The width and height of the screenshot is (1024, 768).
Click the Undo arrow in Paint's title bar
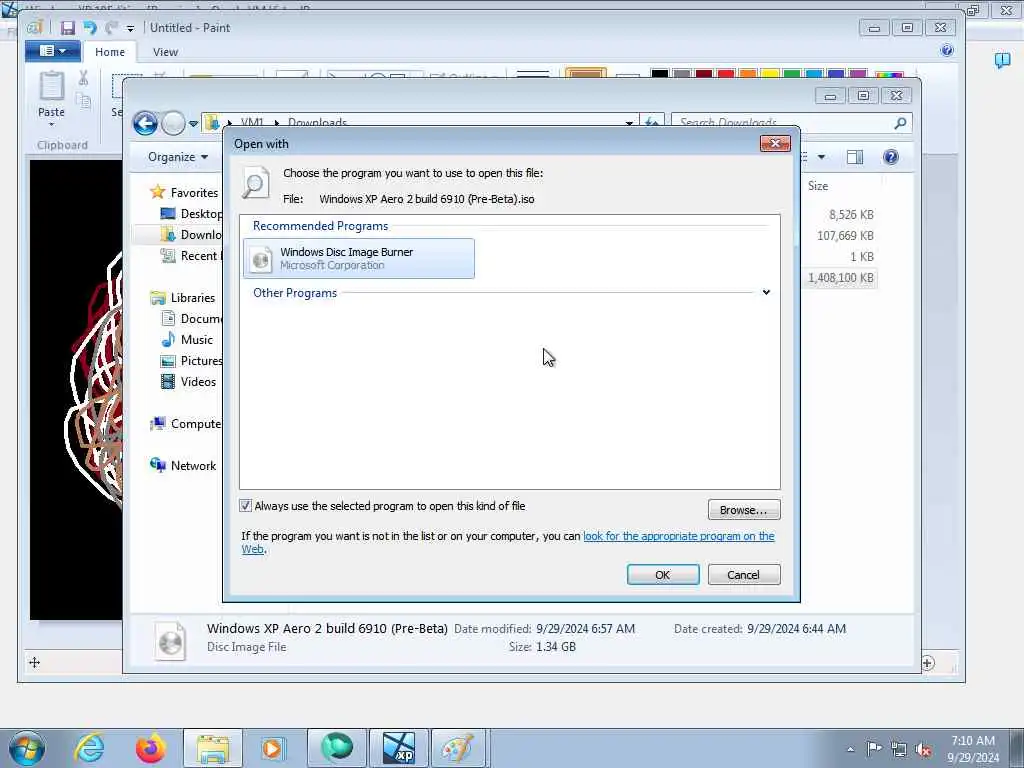pos(89,27)
